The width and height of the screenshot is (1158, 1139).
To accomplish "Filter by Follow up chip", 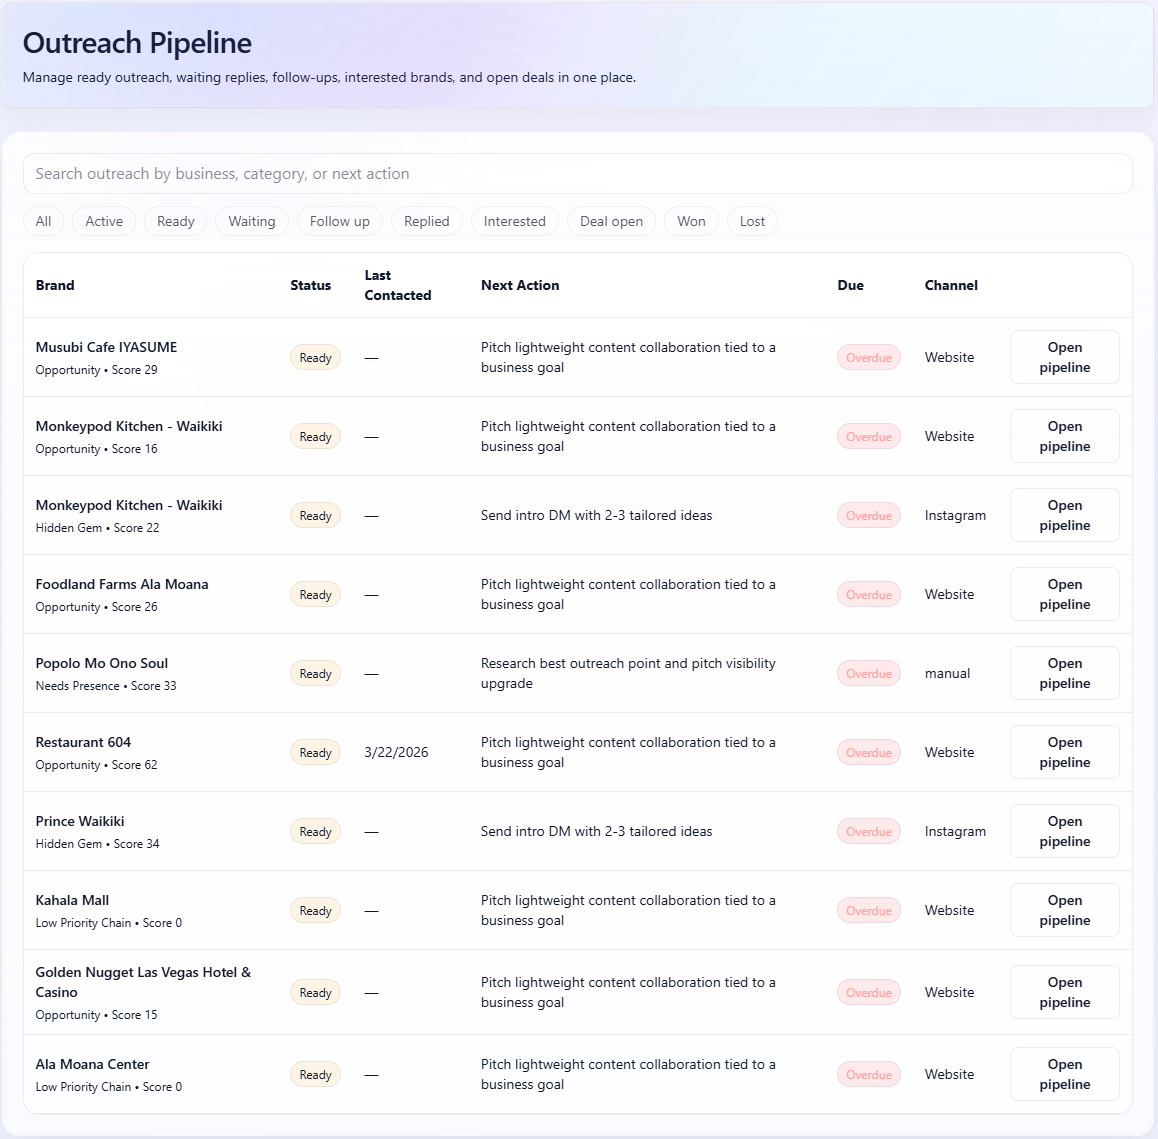I will (x=340, y=222).
